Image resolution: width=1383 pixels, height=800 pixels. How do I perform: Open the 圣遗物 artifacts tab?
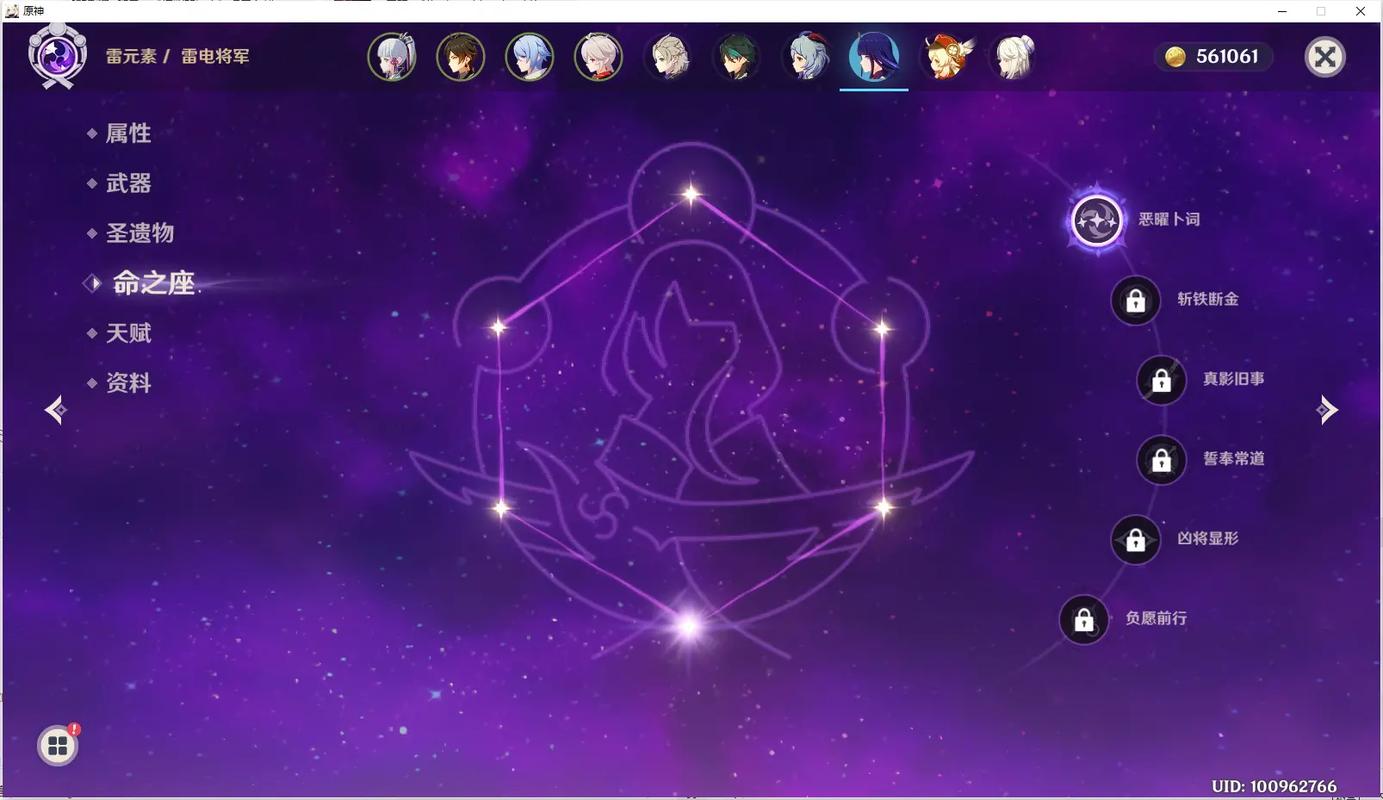coord(140,233)
